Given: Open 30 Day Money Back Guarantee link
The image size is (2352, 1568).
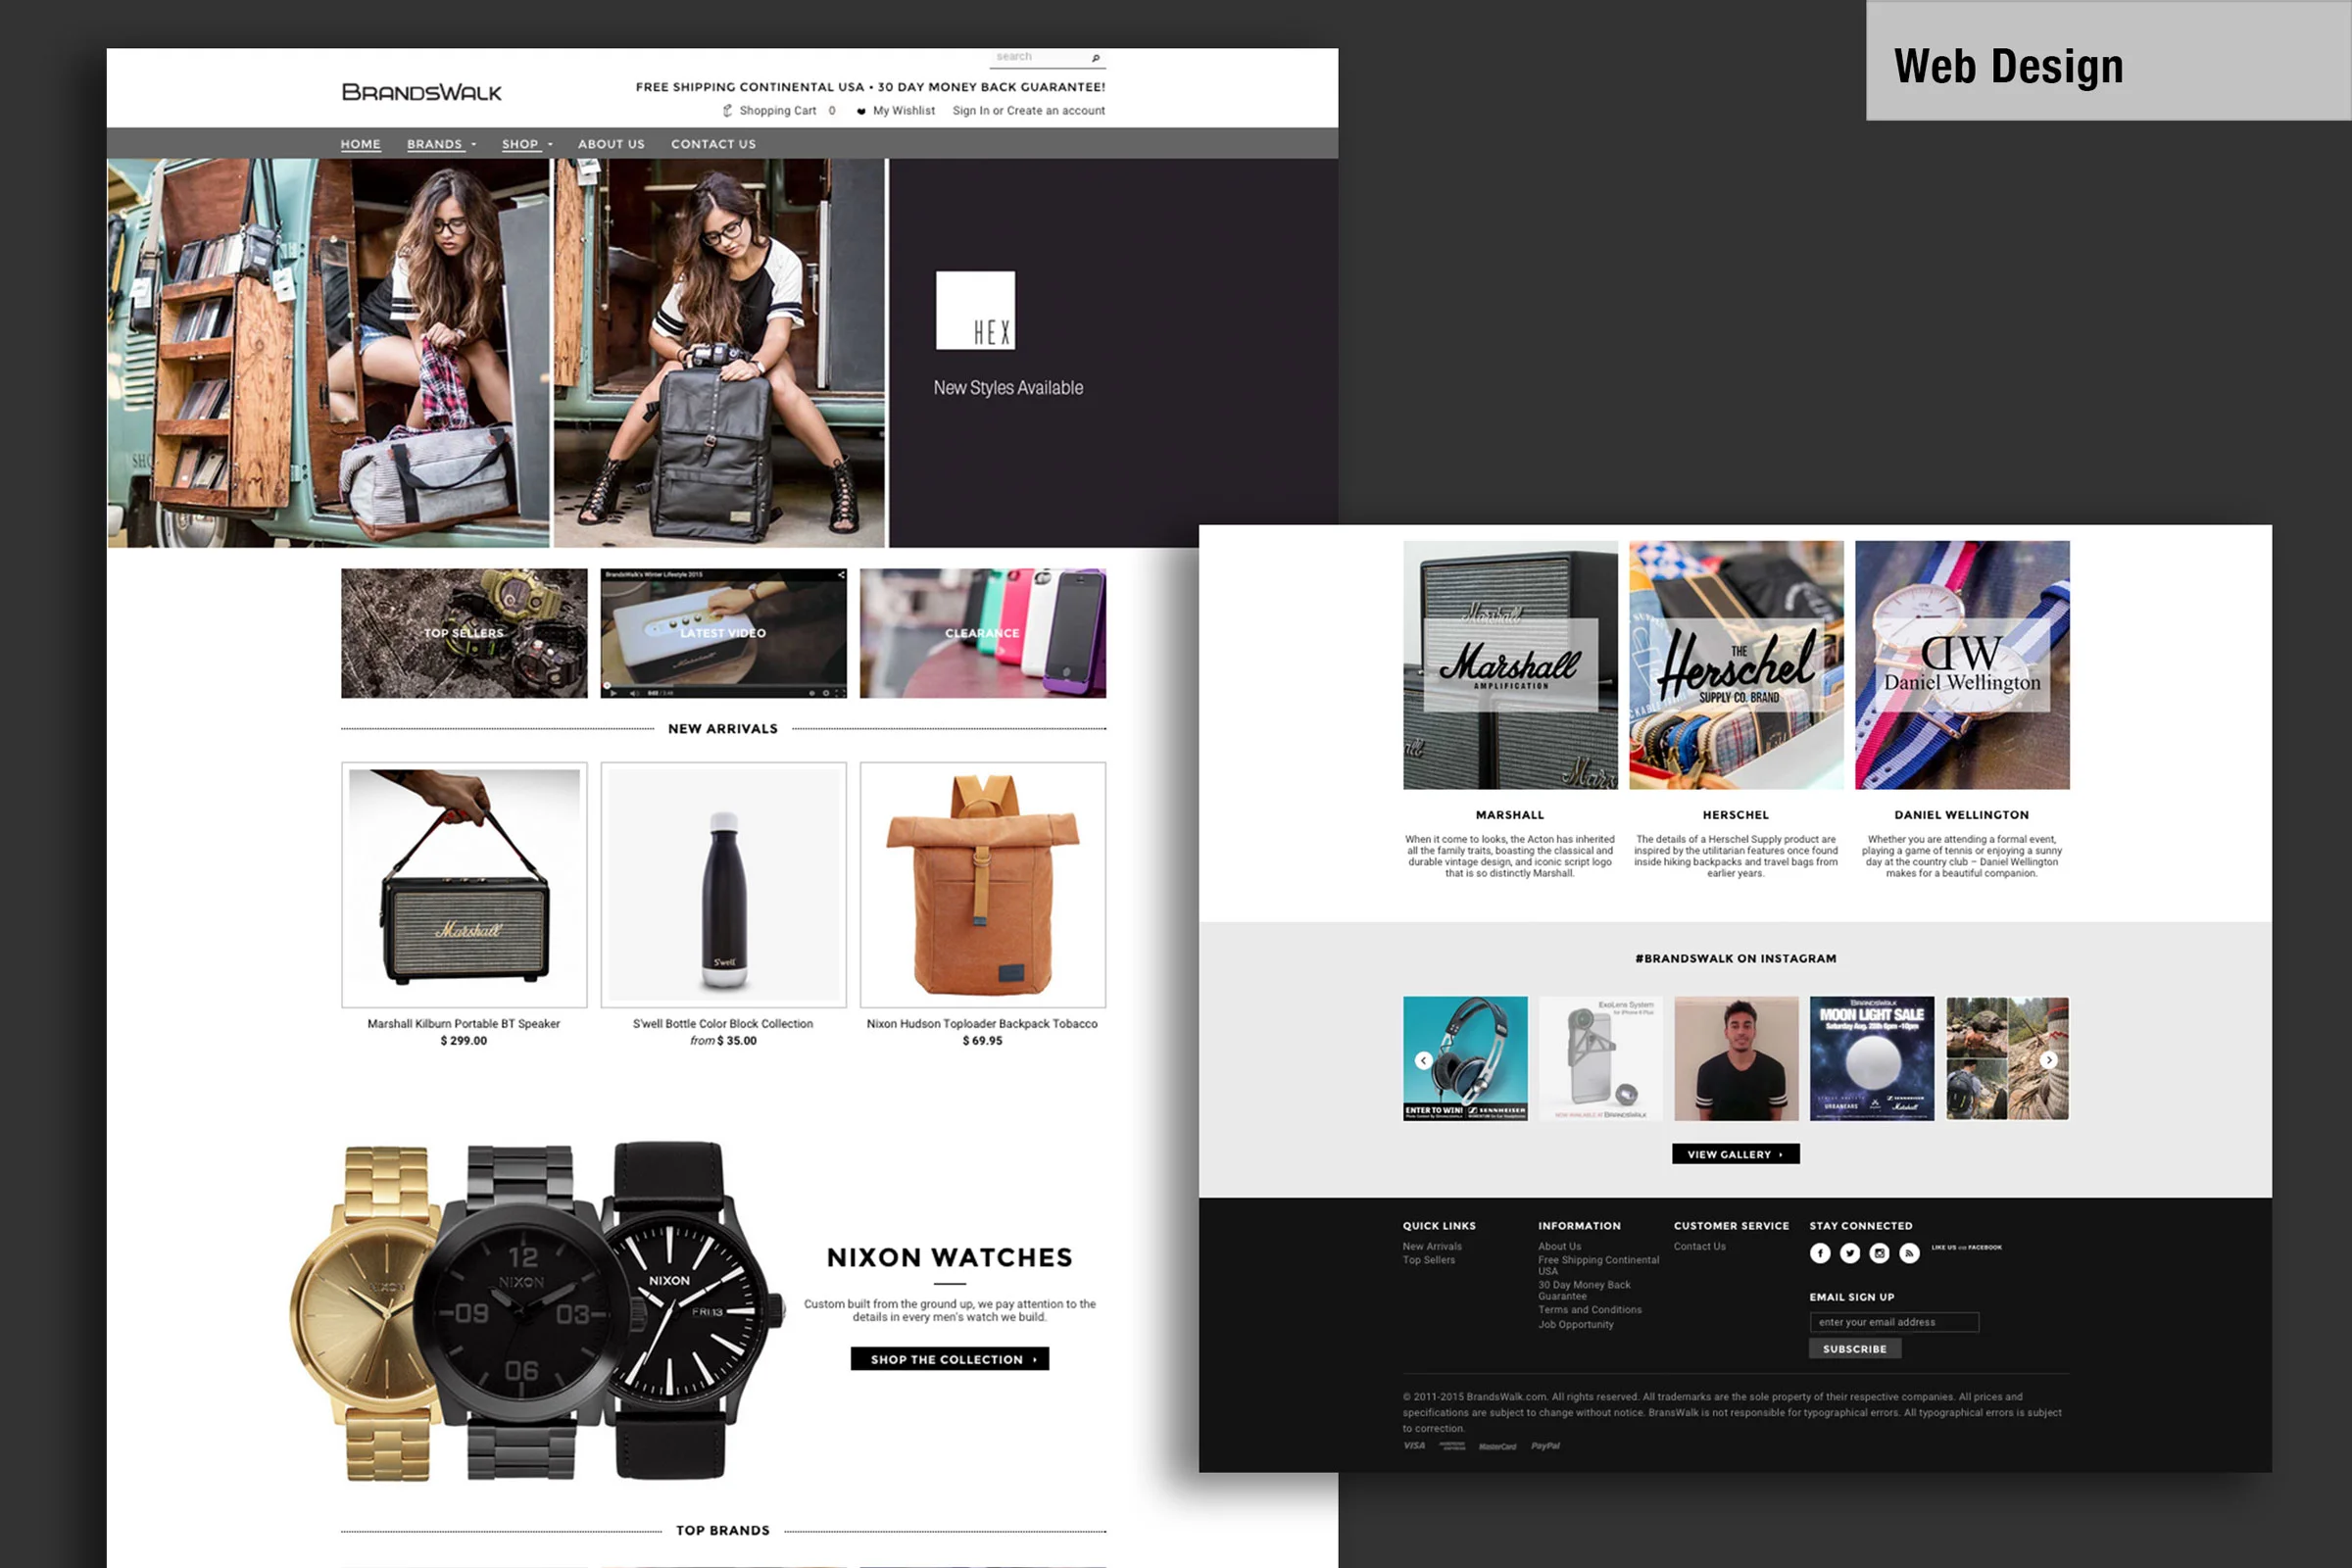Looking at the screenshot, I should (x=1585, y=1290).
